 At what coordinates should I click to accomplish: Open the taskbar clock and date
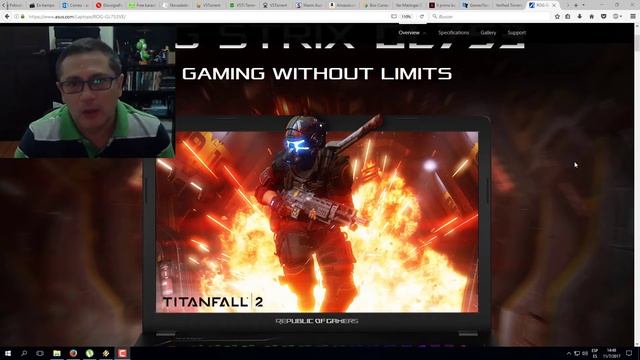coord(611,353)
